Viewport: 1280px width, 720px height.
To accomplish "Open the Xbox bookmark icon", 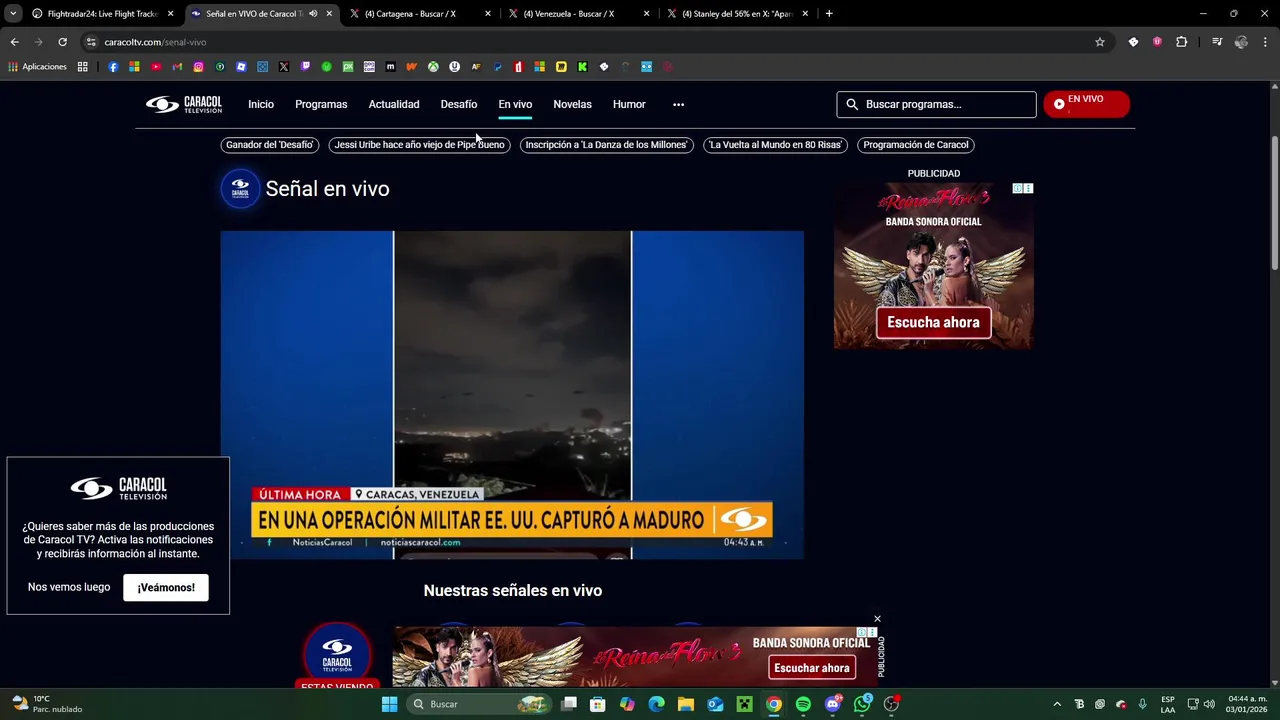I will pos(433,67).
